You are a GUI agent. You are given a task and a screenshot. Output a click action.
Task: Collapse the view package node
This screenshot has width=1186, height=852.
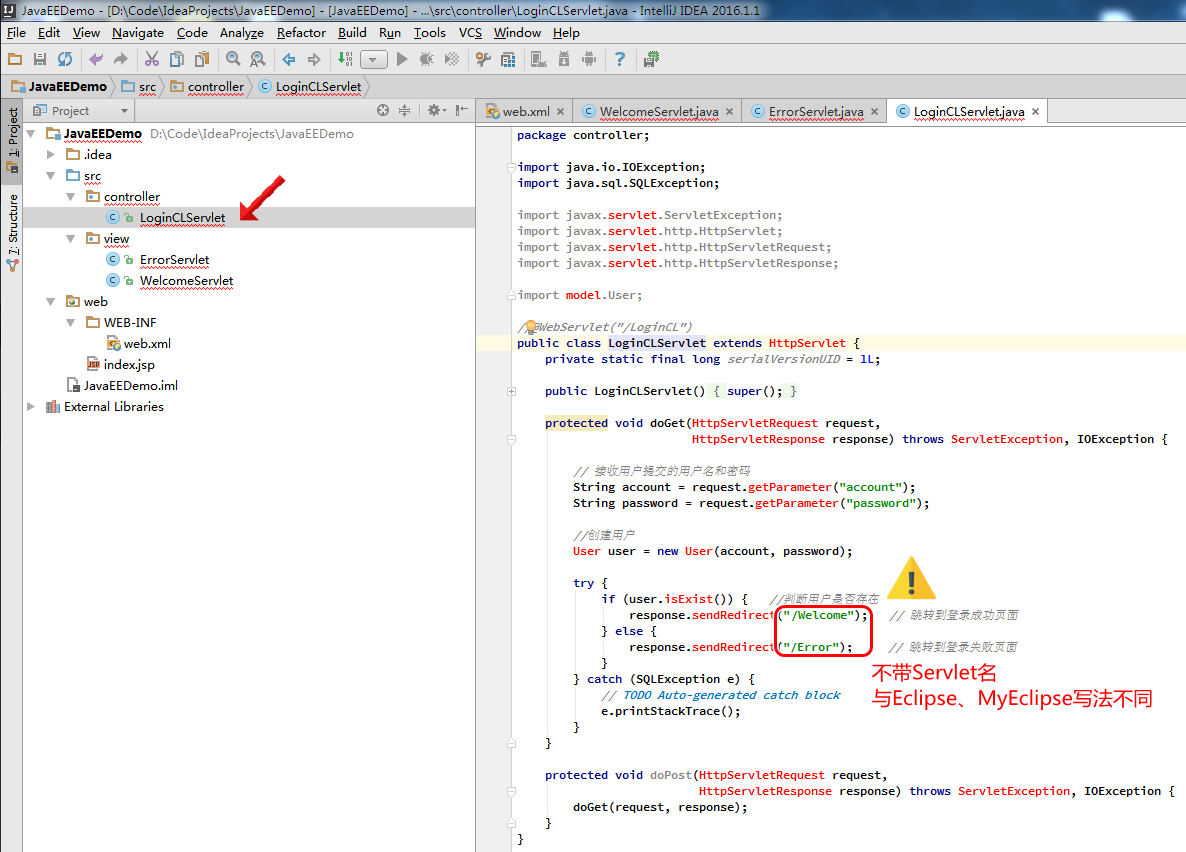pyautogui.click(x=70, y=238)
